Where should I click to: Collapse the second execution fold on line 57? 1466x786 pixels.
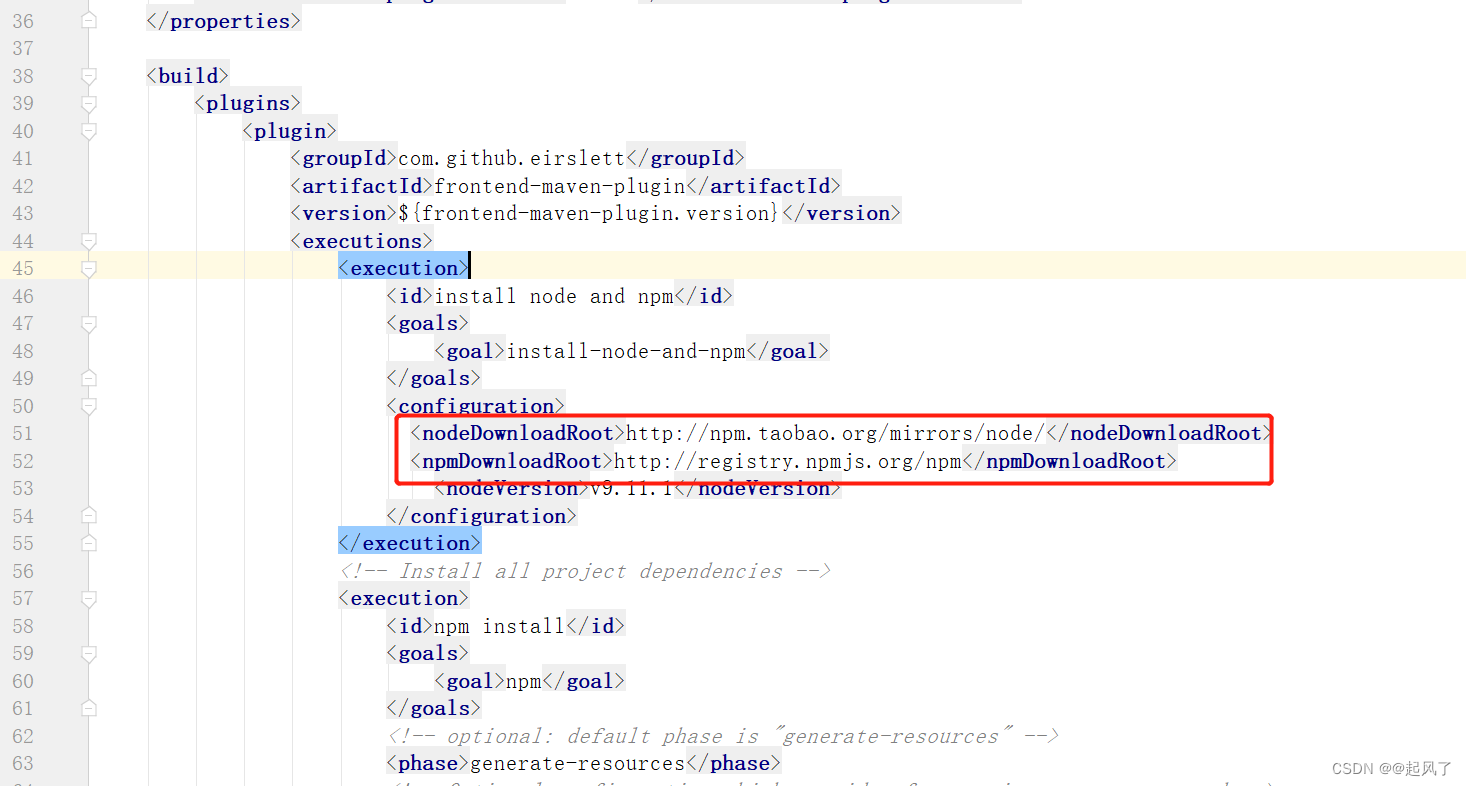89,598
